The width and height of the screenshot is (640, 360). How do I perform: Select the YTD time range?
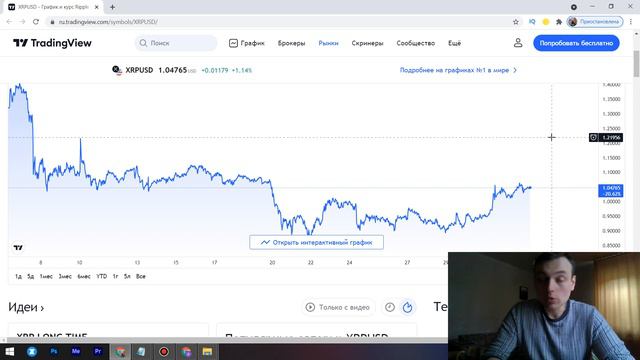pyautogui.click(x=102, y=276)
